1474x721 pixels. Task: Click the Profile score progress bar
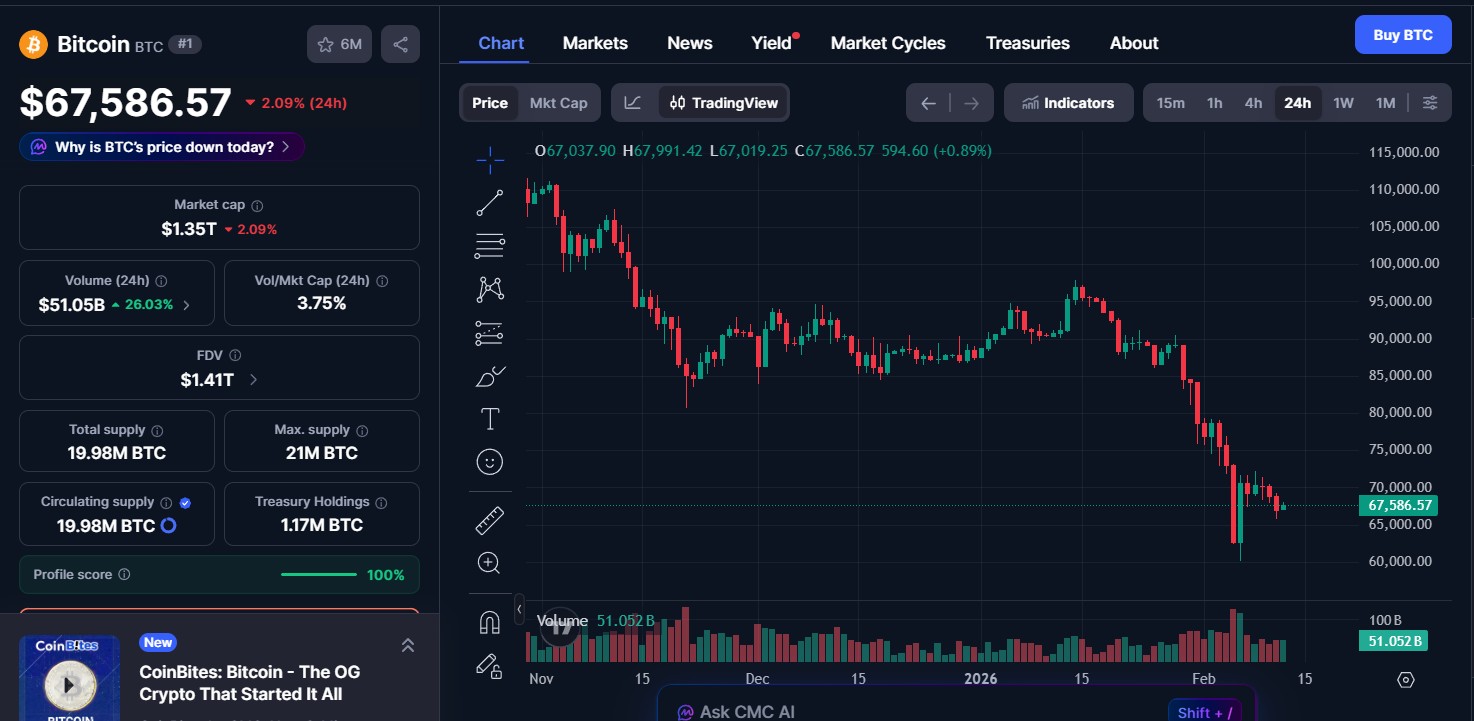(318, 575)
